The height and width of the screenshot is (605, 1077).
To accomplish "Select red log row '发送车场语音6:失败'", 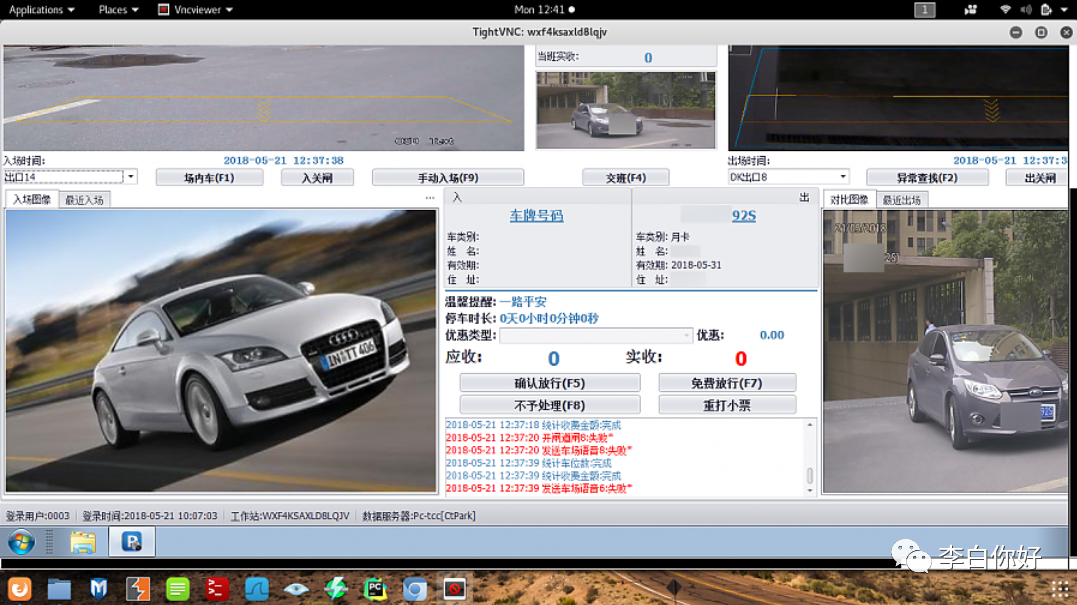I will 538,488.
